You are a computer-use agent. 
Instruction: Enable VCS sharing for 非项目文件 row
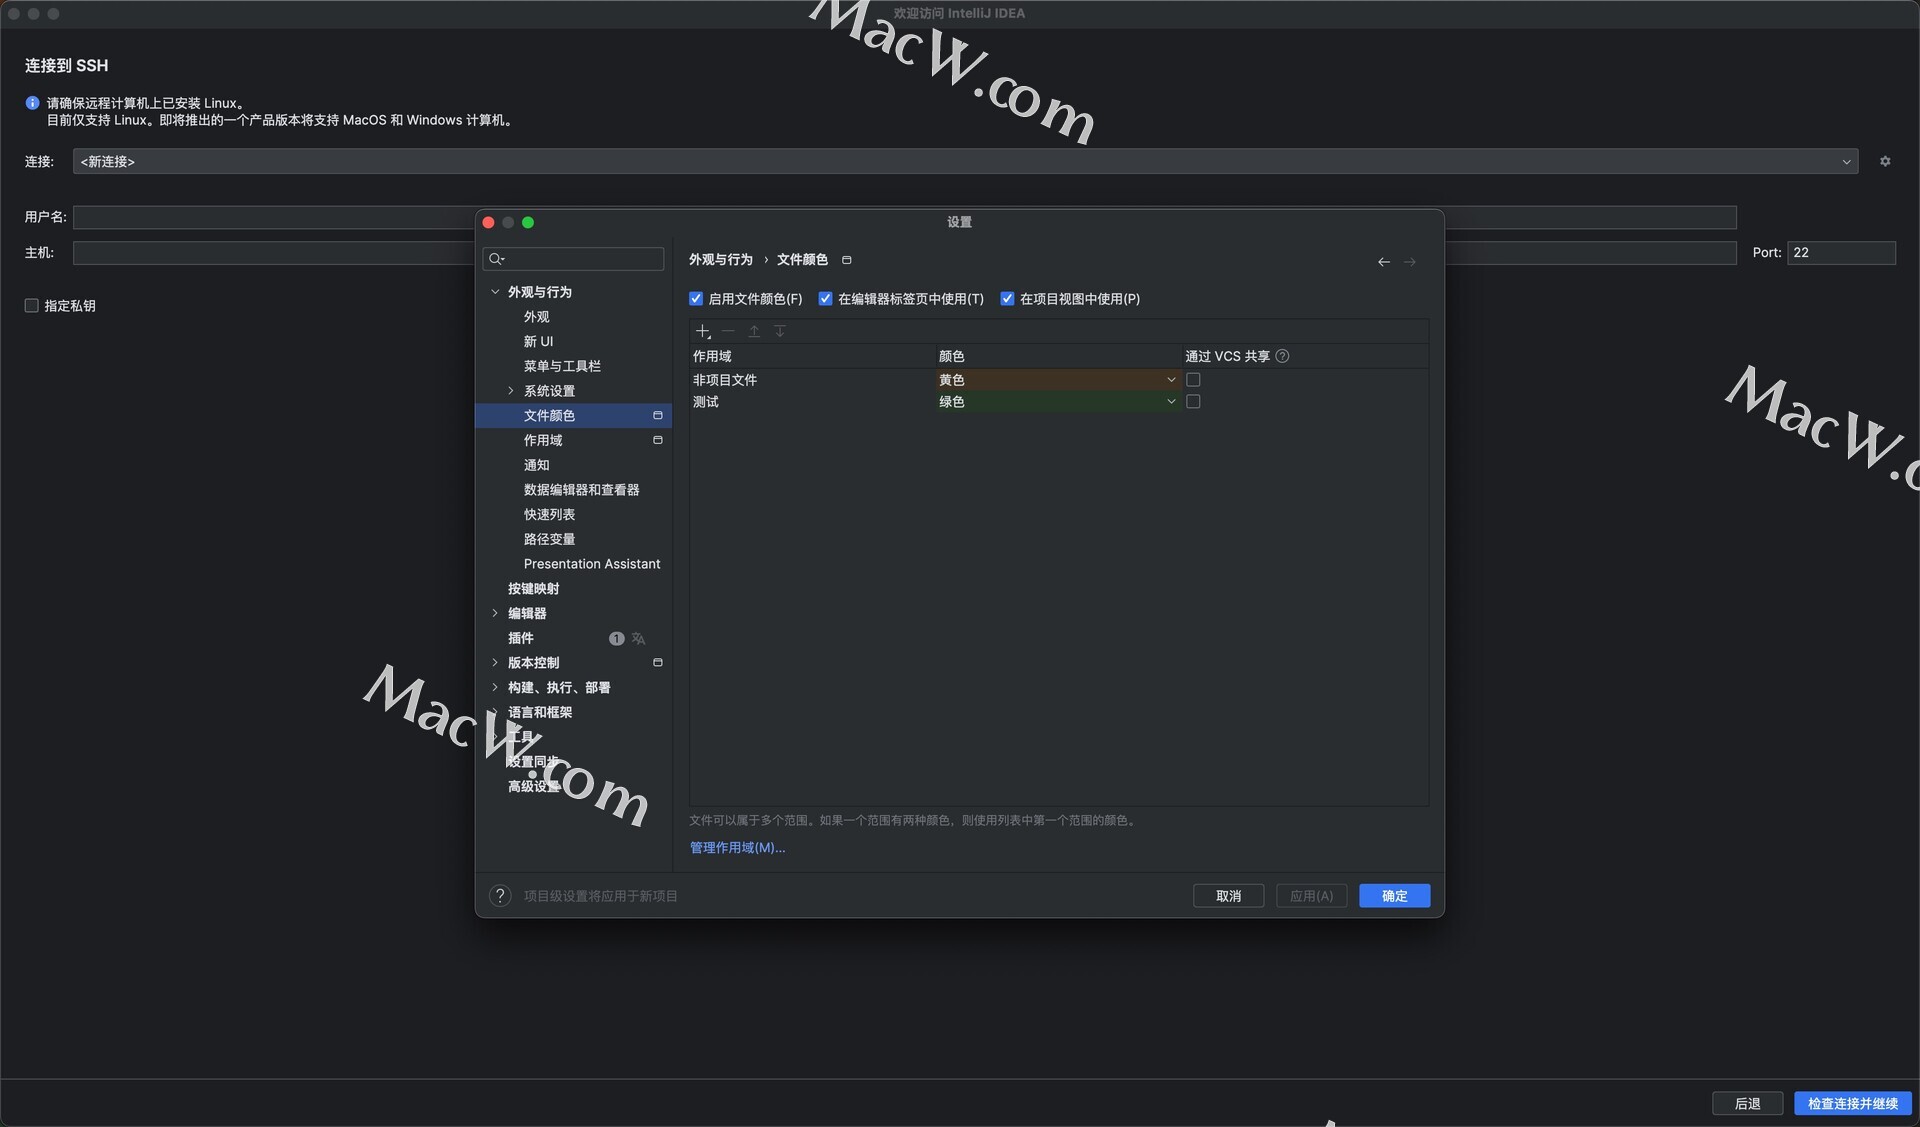(x=1193, y=380)
